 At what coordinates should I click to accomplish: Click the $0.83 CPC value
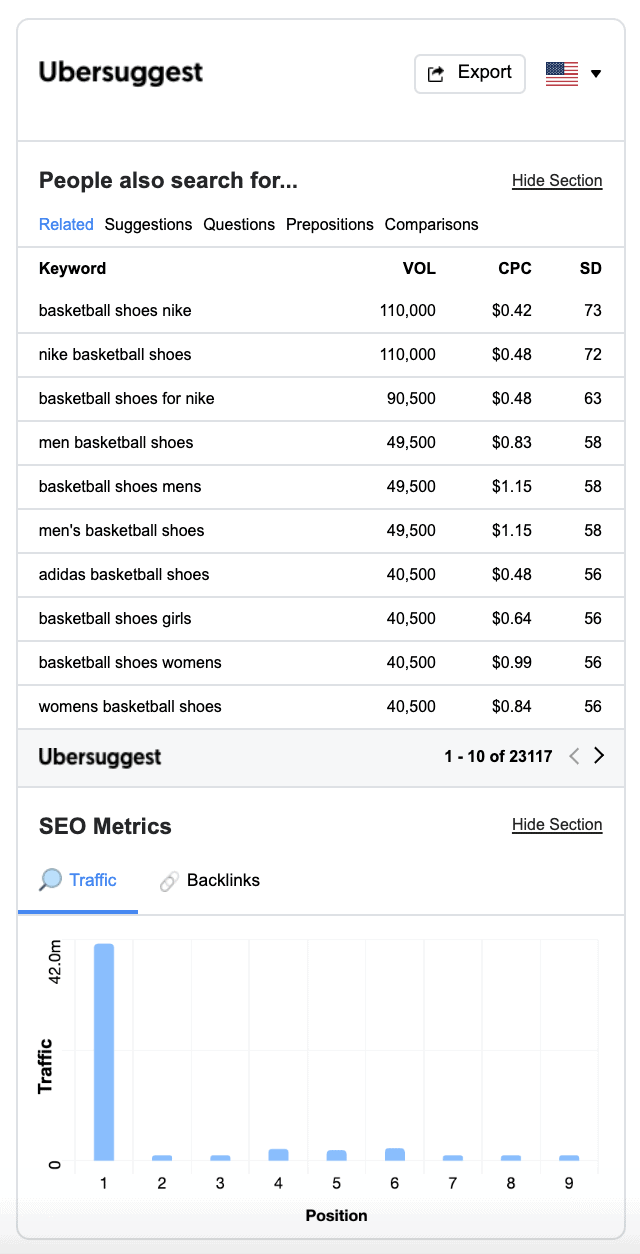tap(512, 443)
